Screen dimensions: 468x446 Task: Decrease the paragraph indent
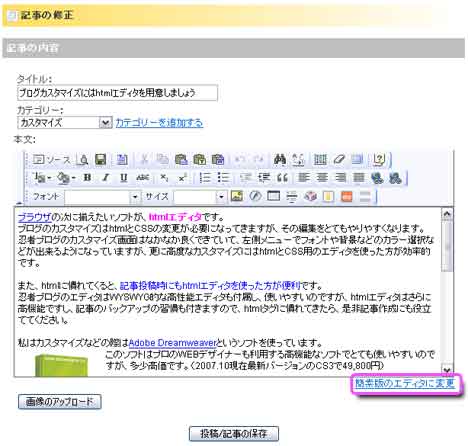click(x=245, y=178)
